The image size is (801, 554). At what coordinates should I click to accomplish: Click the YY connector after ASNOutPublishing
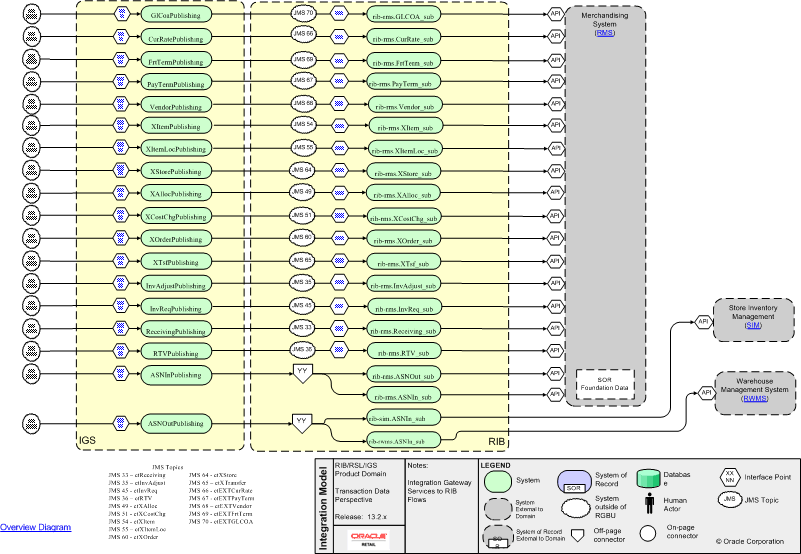click(301, 423)
